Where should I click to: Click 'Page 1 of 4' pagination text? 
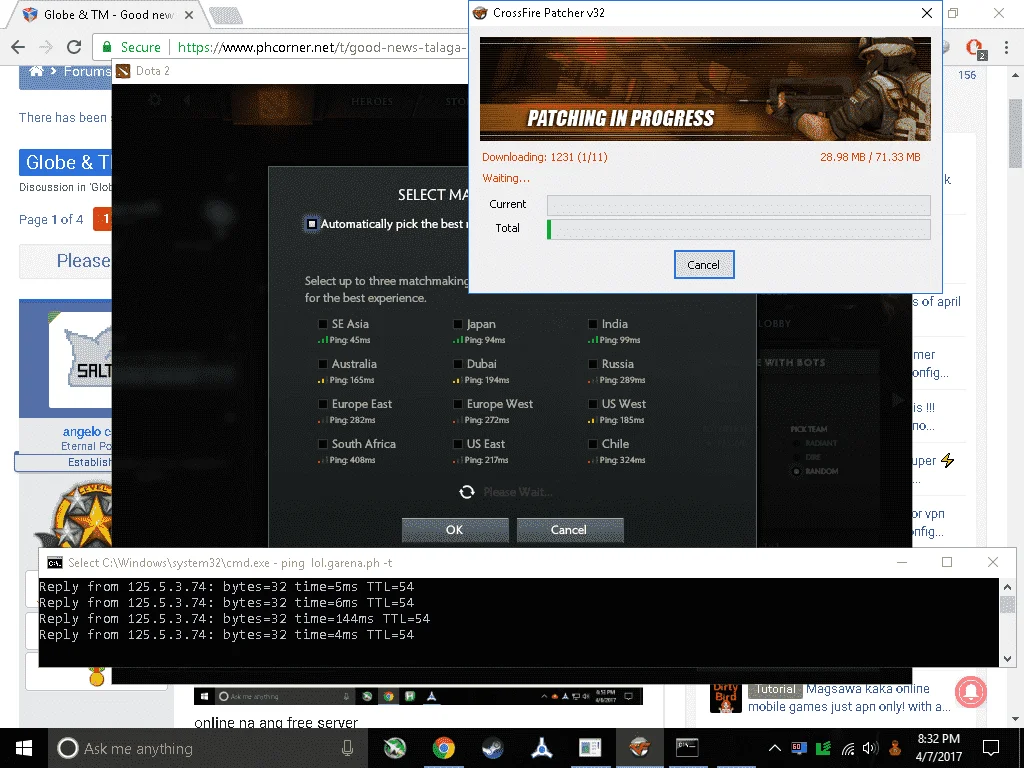(51, 219)
